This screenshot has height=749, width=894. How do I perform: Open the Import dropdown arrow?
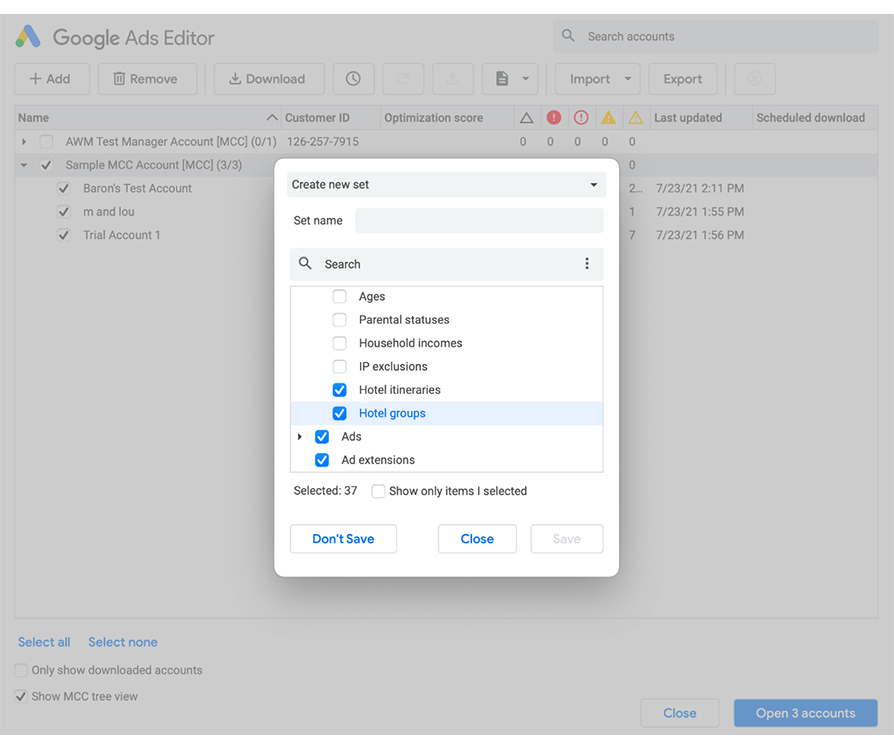(628, 79)
